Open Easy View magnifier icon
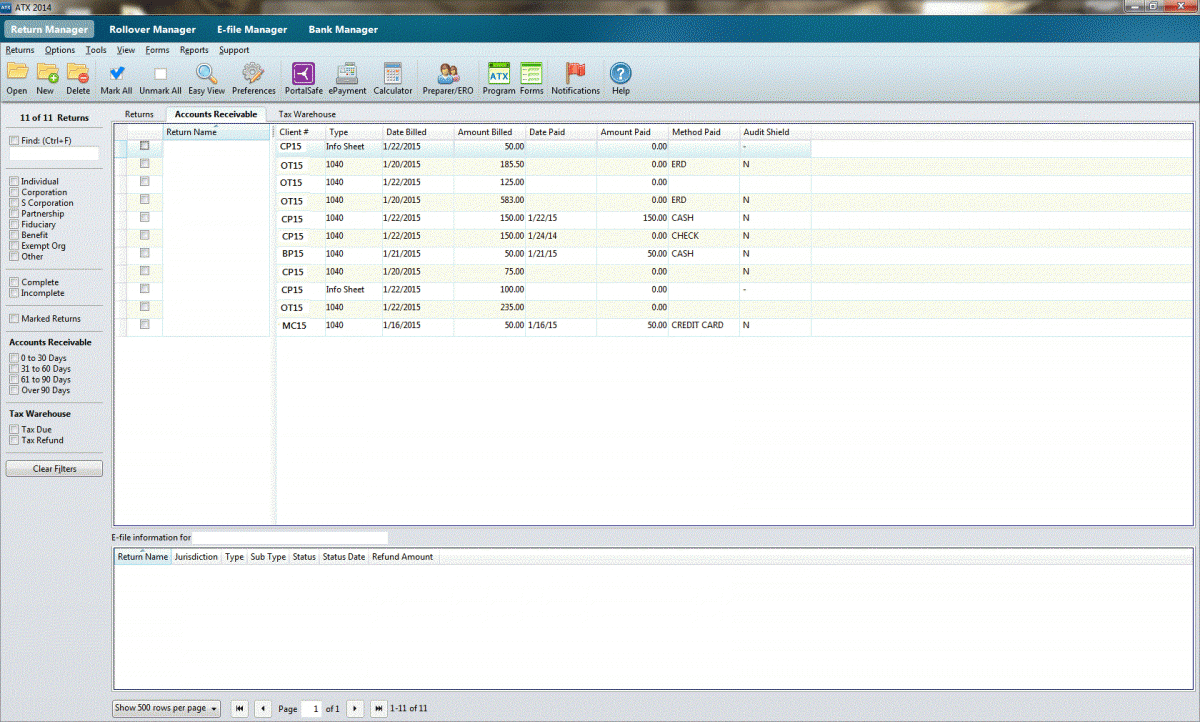Image resolution: width=1200 pixels, height=722 pixels. tap(206, 73)
